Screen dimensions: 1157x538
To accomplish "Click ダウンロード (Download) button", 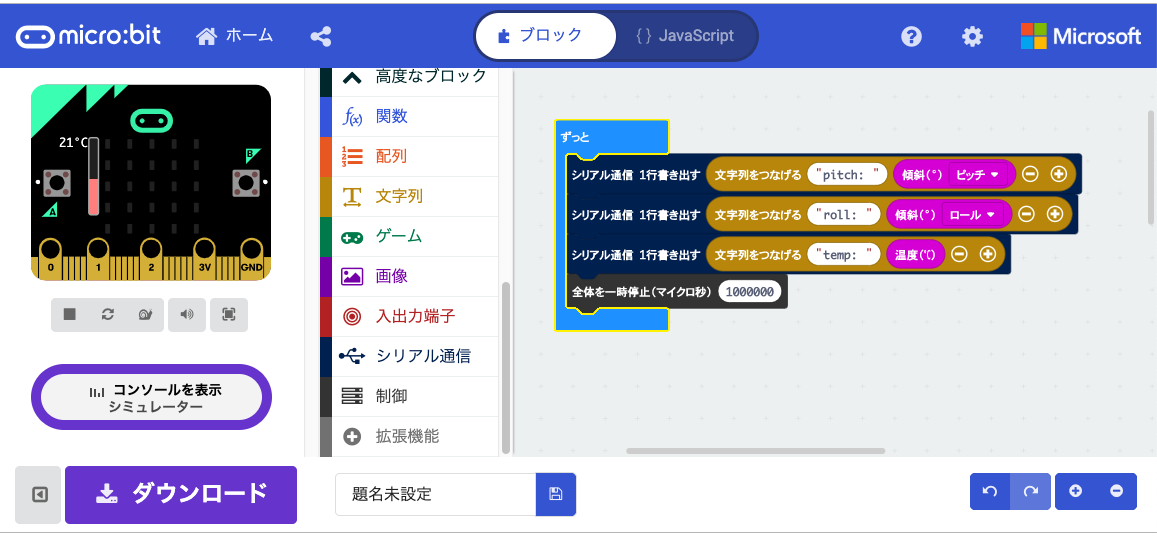I will 181,494.
